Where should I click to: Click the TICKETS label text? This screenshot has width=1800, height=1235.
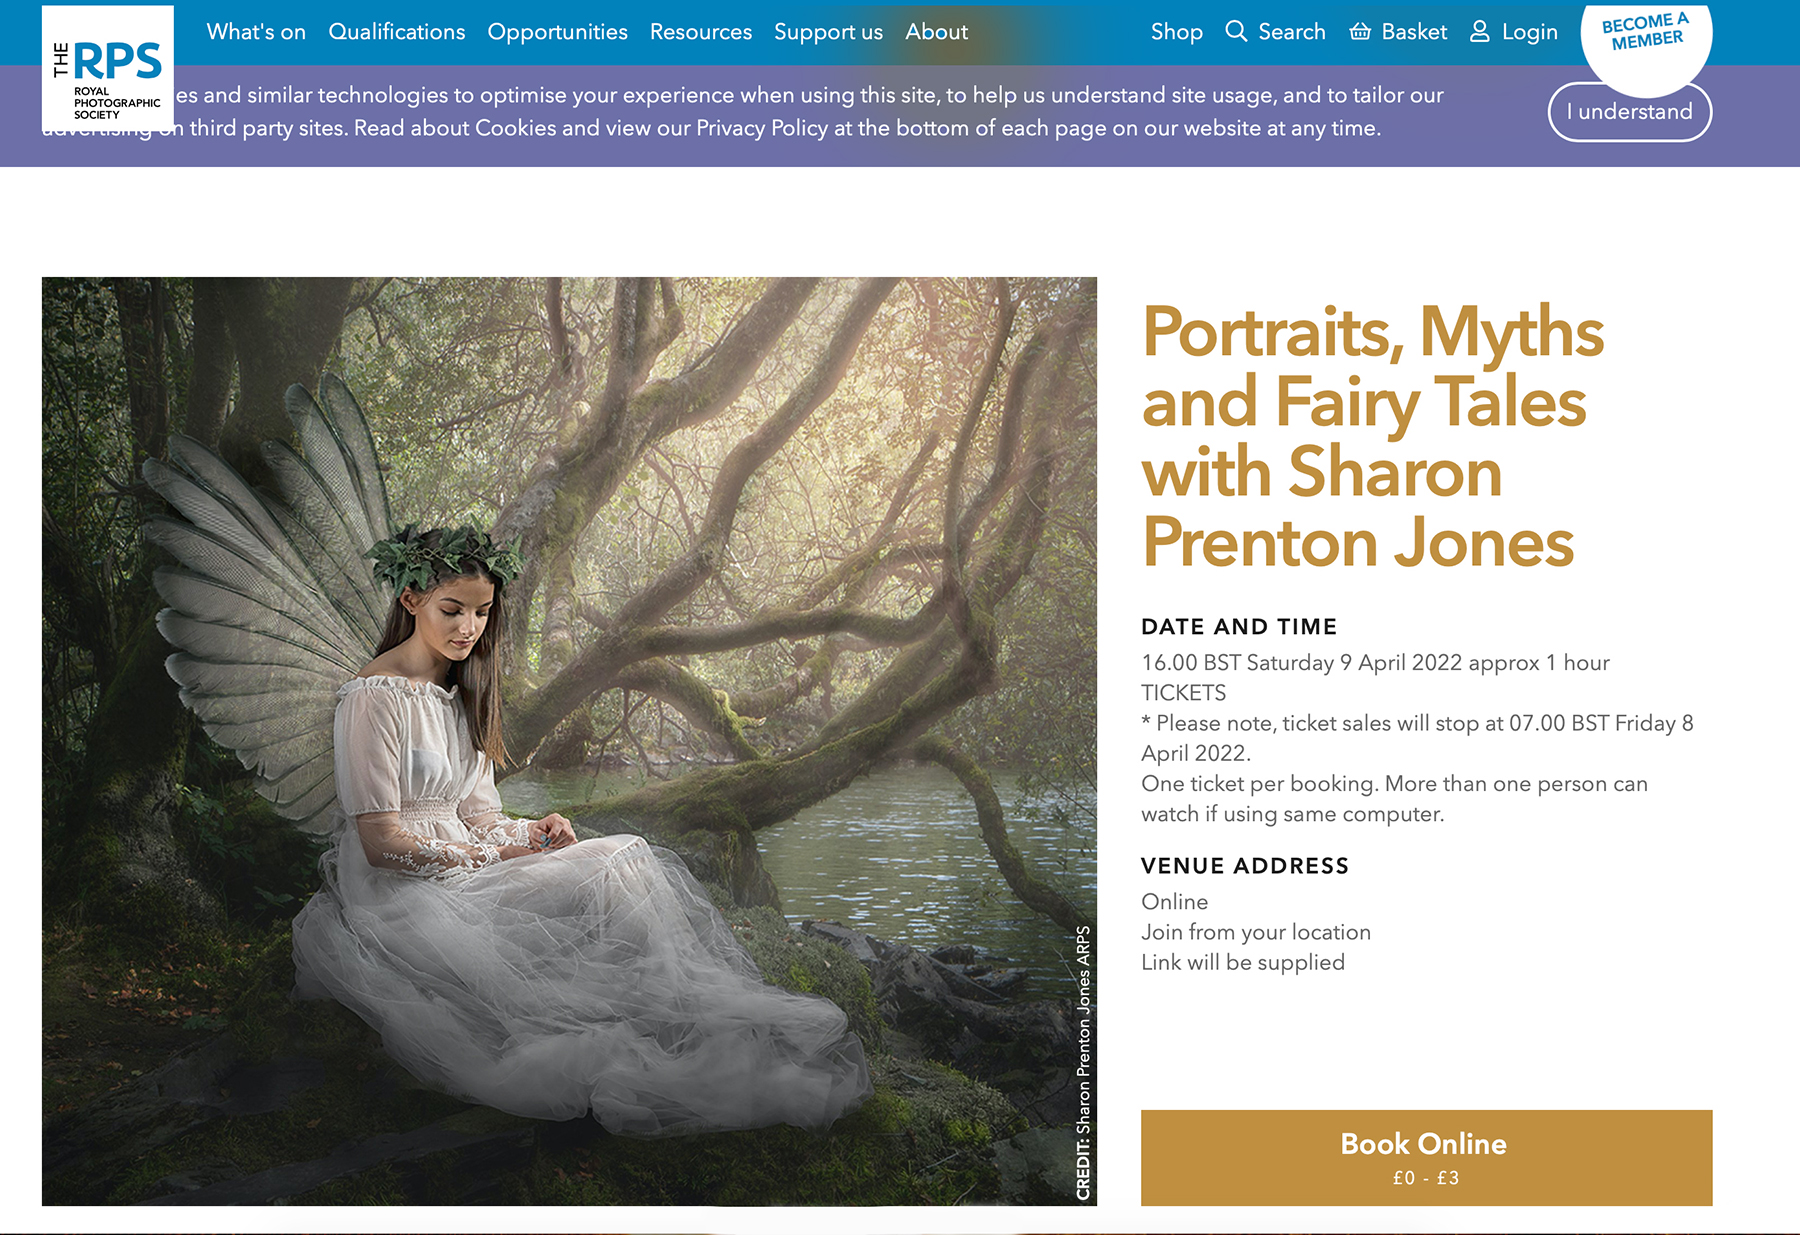(x=1184, y=693)
